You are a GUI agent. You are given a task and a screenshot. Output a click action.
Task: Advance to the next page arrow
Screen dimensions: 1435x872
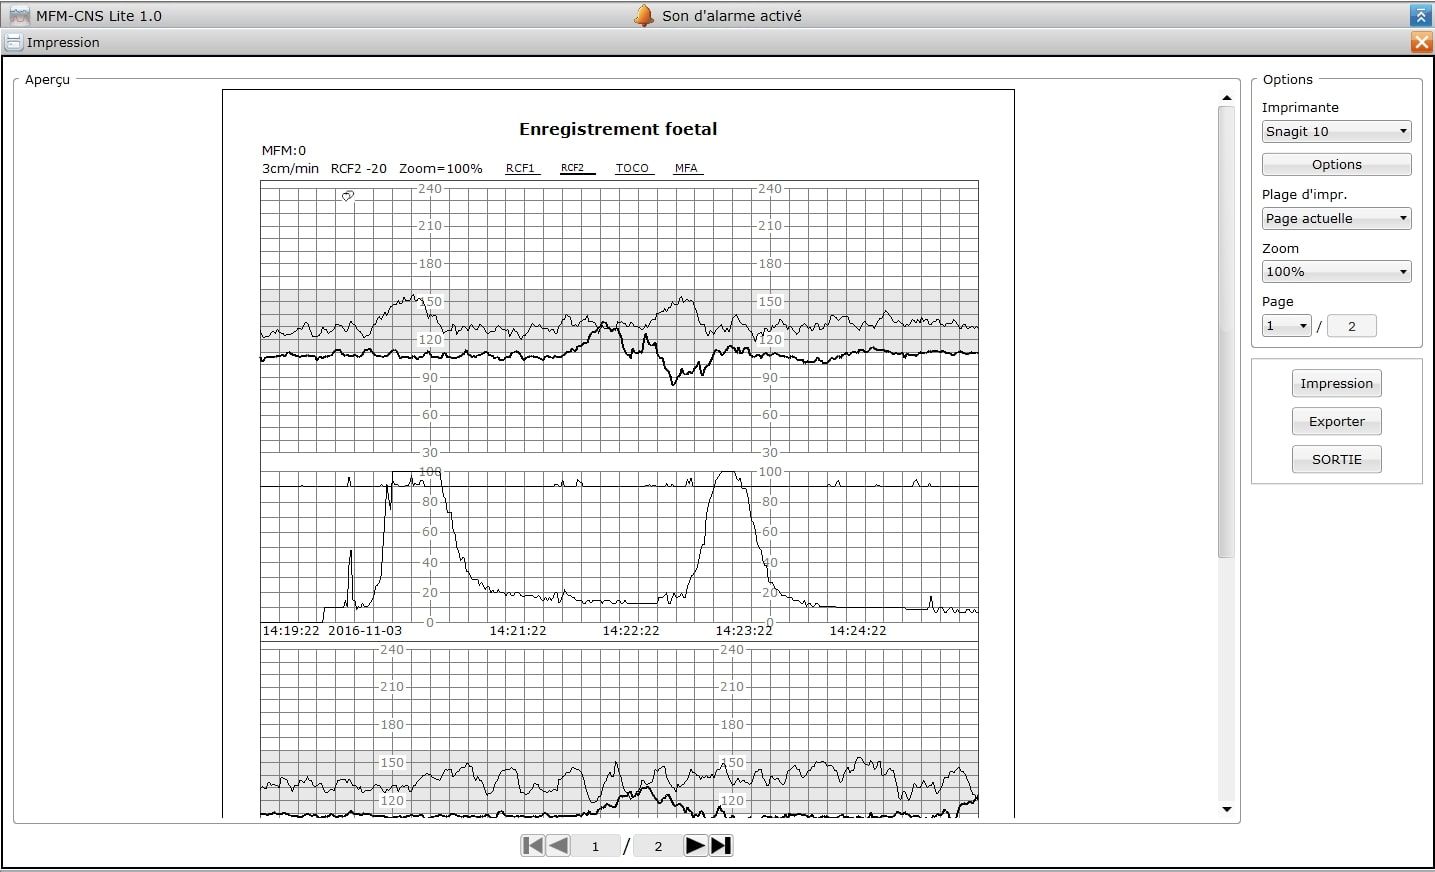[695, 846]
